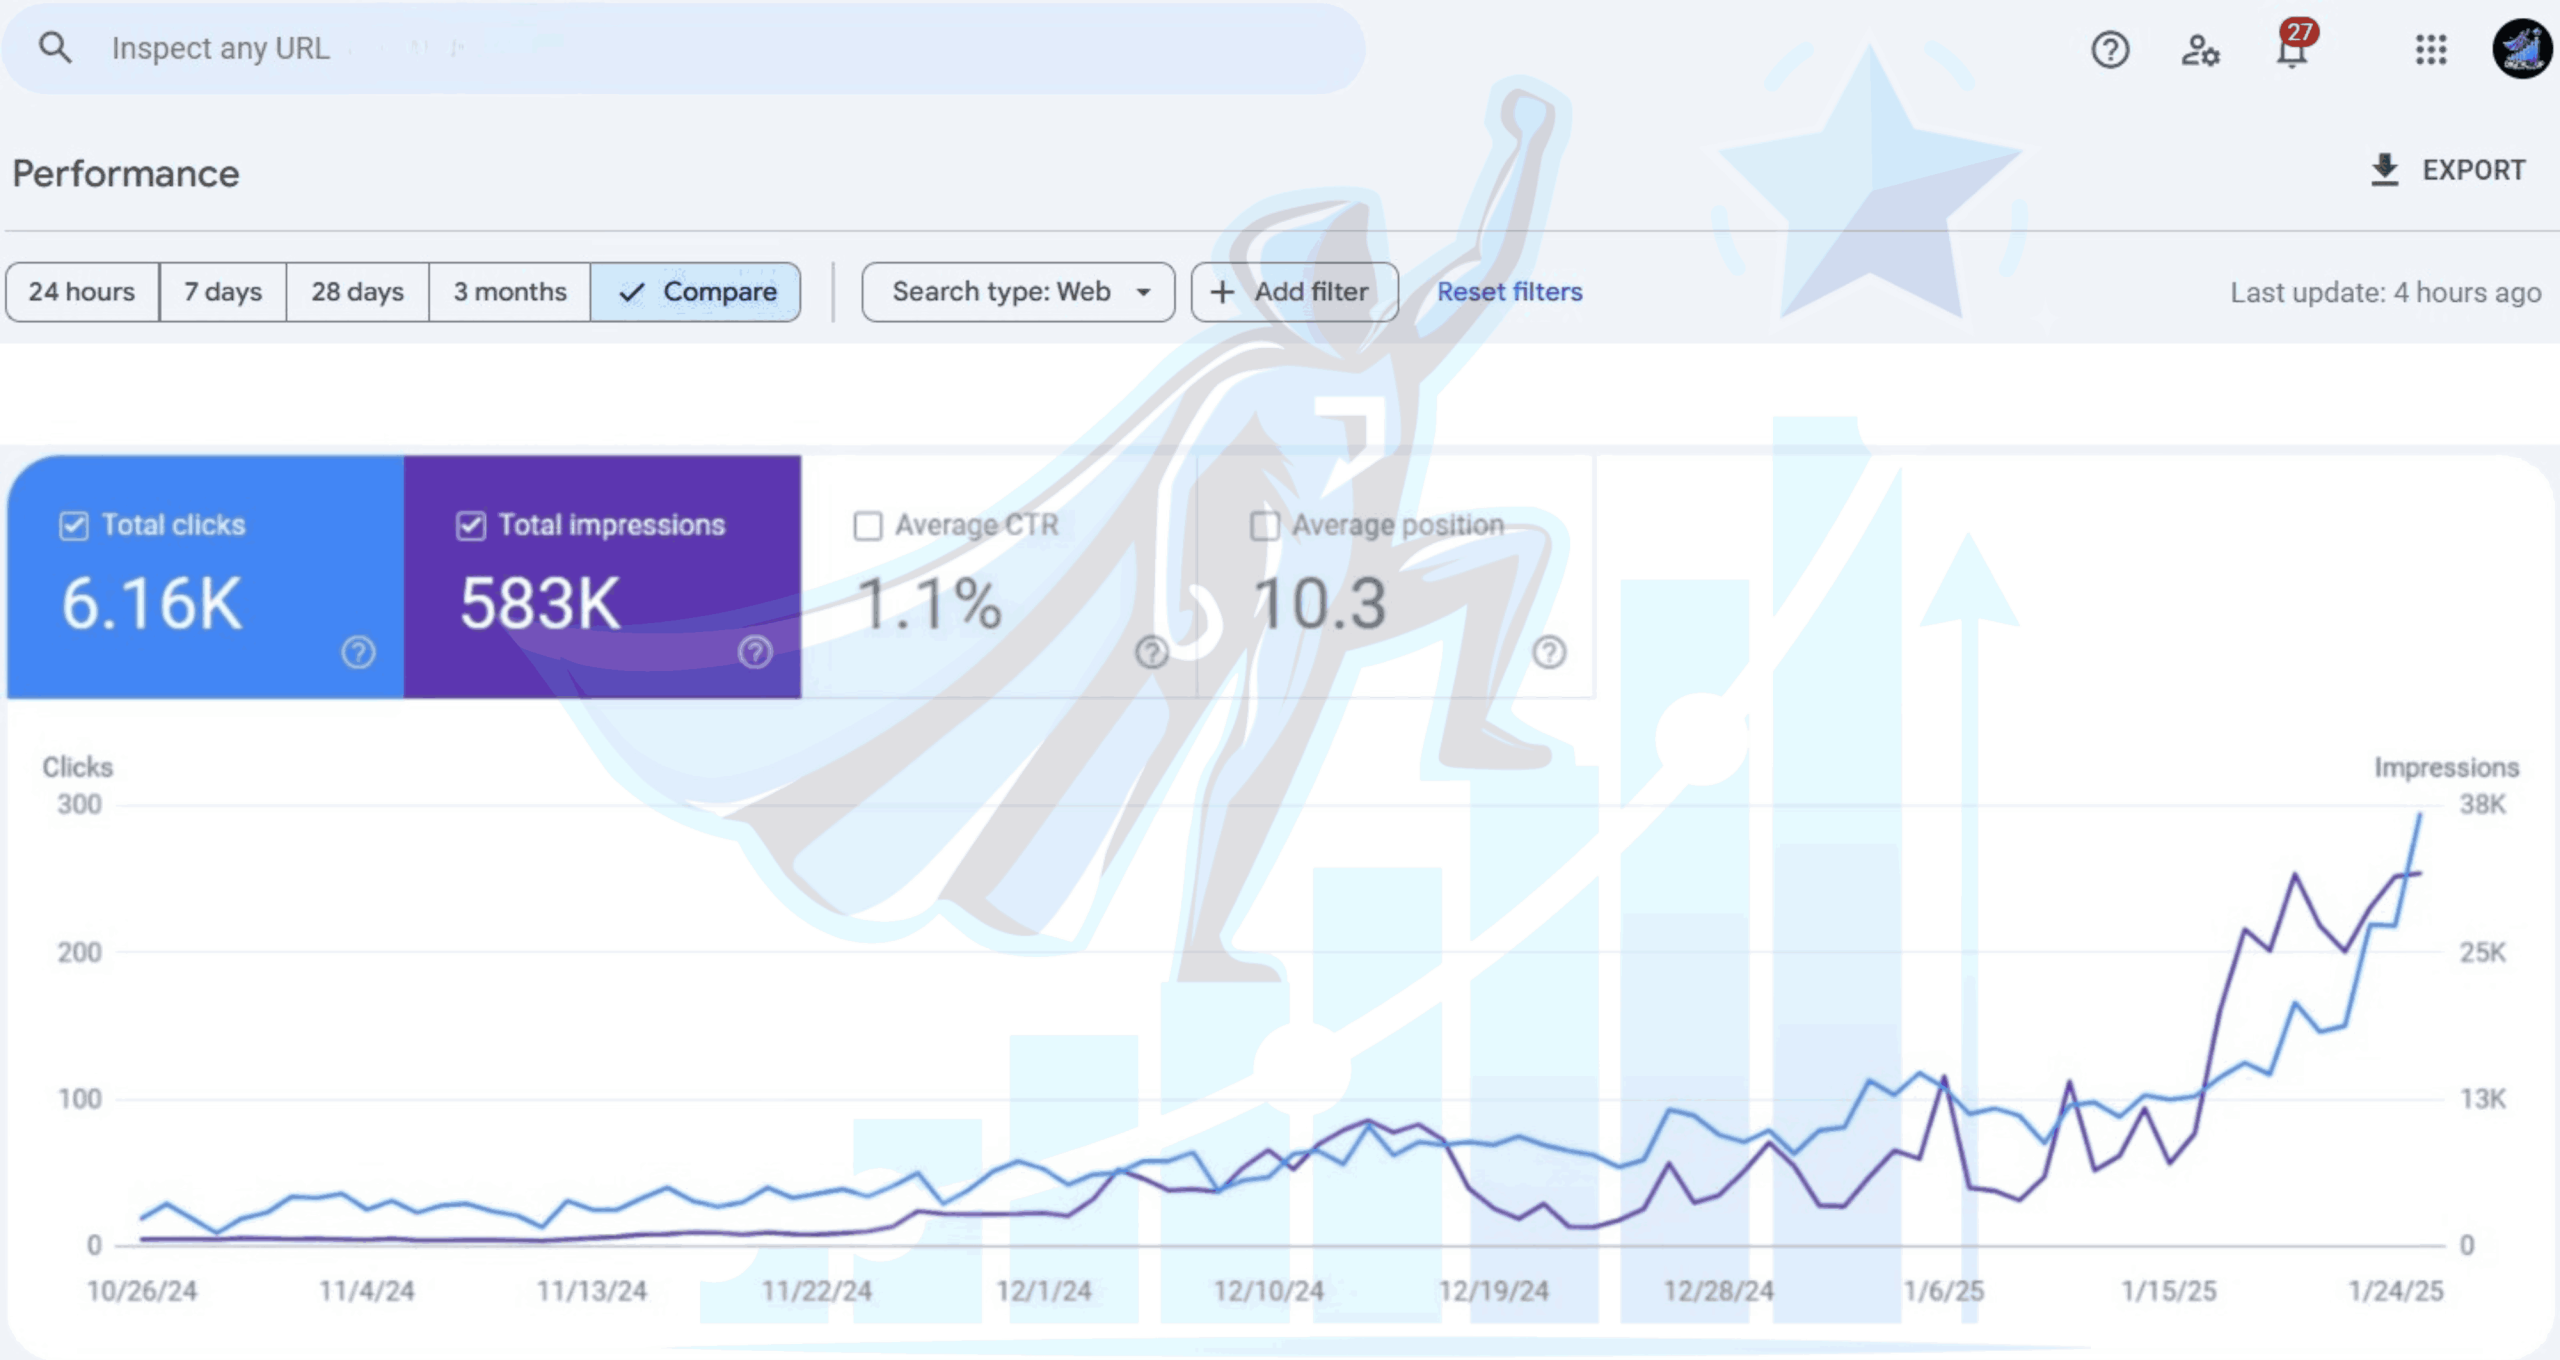Viewport: 2560px width, 1360px height.
Task: Open the Google apps grid icon
Action: point(2431,52)
